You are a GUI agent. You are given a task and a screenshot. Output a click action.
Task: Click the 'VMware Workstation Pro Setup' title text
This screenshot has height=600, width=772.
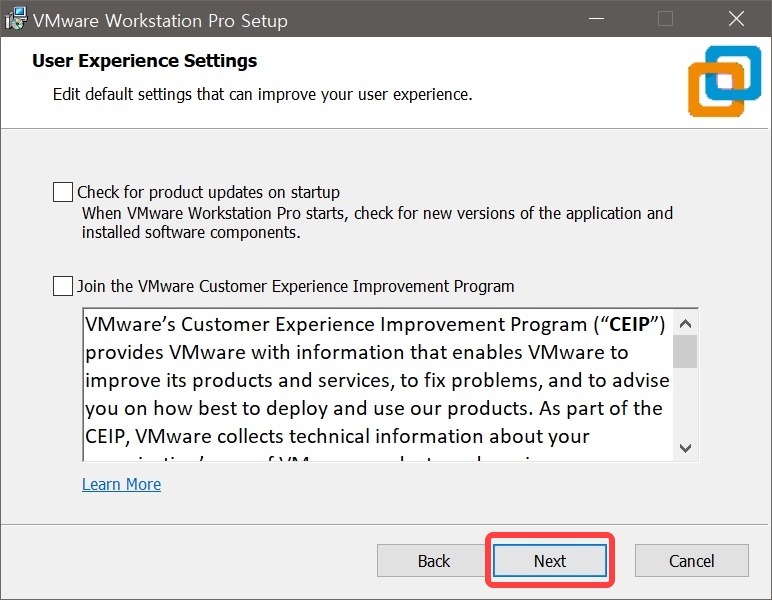click(161, 21)
